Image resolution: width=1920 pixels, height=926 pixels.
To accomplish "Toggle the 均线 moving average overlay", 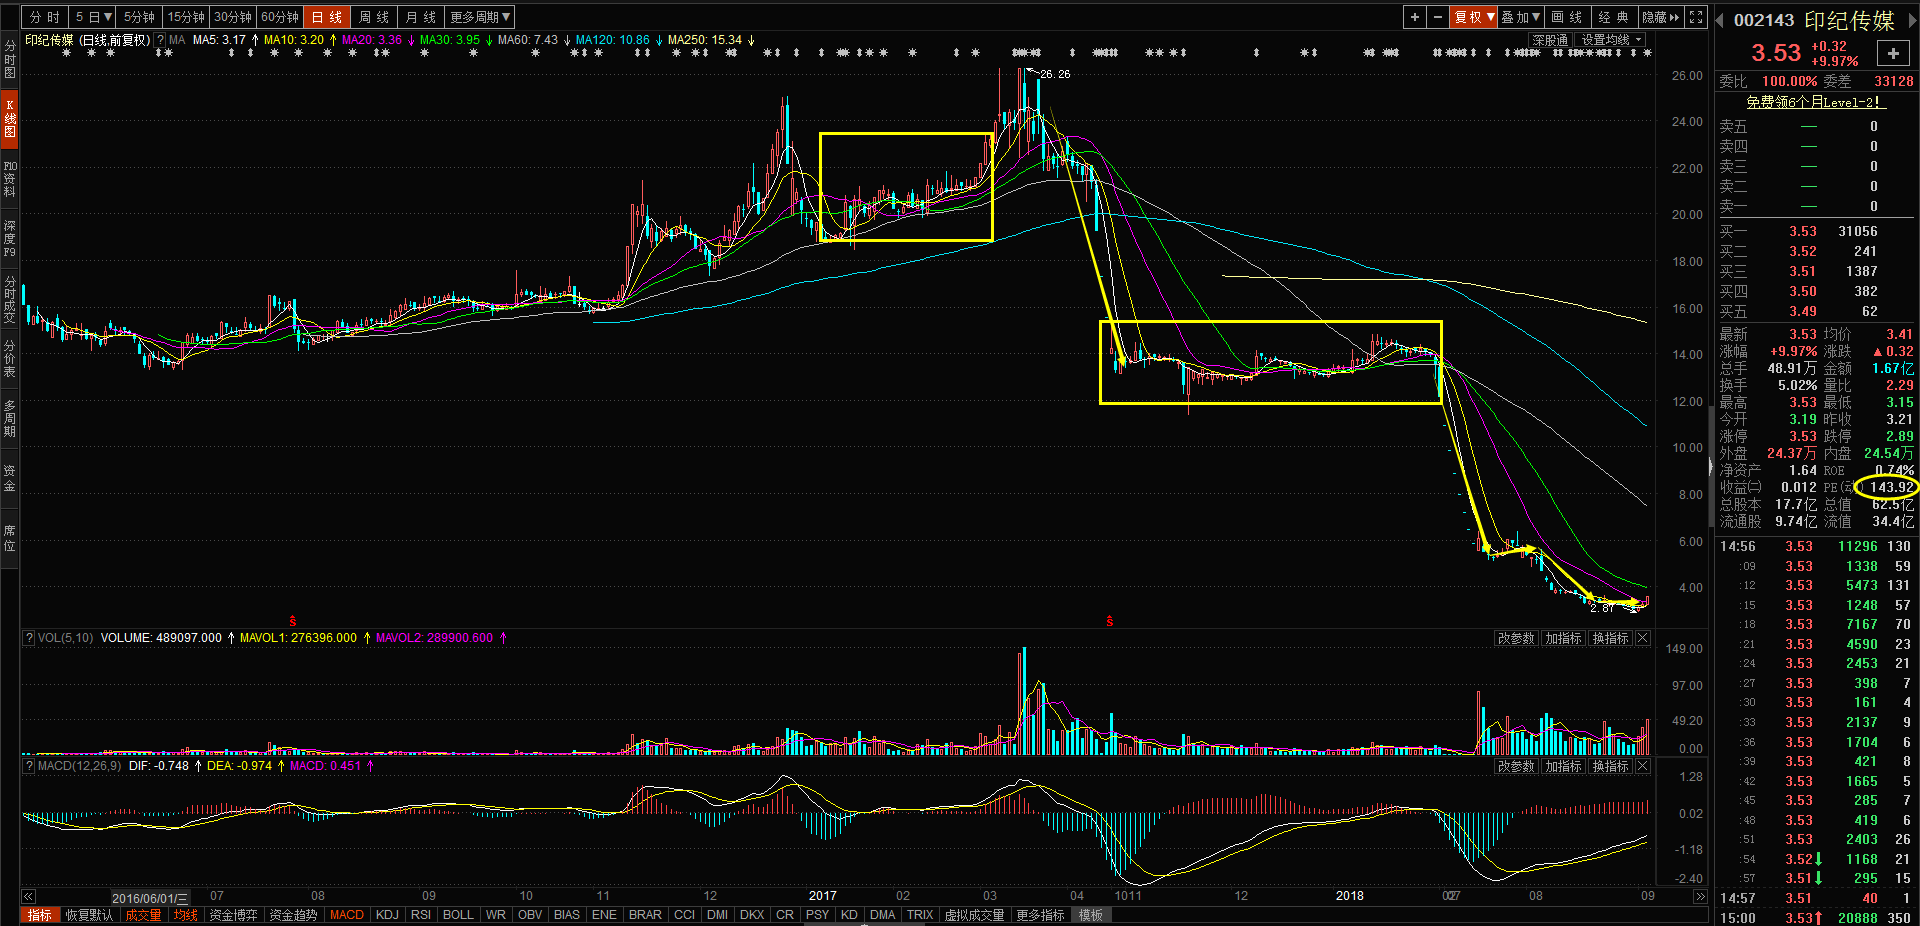I will coord(185,915).
